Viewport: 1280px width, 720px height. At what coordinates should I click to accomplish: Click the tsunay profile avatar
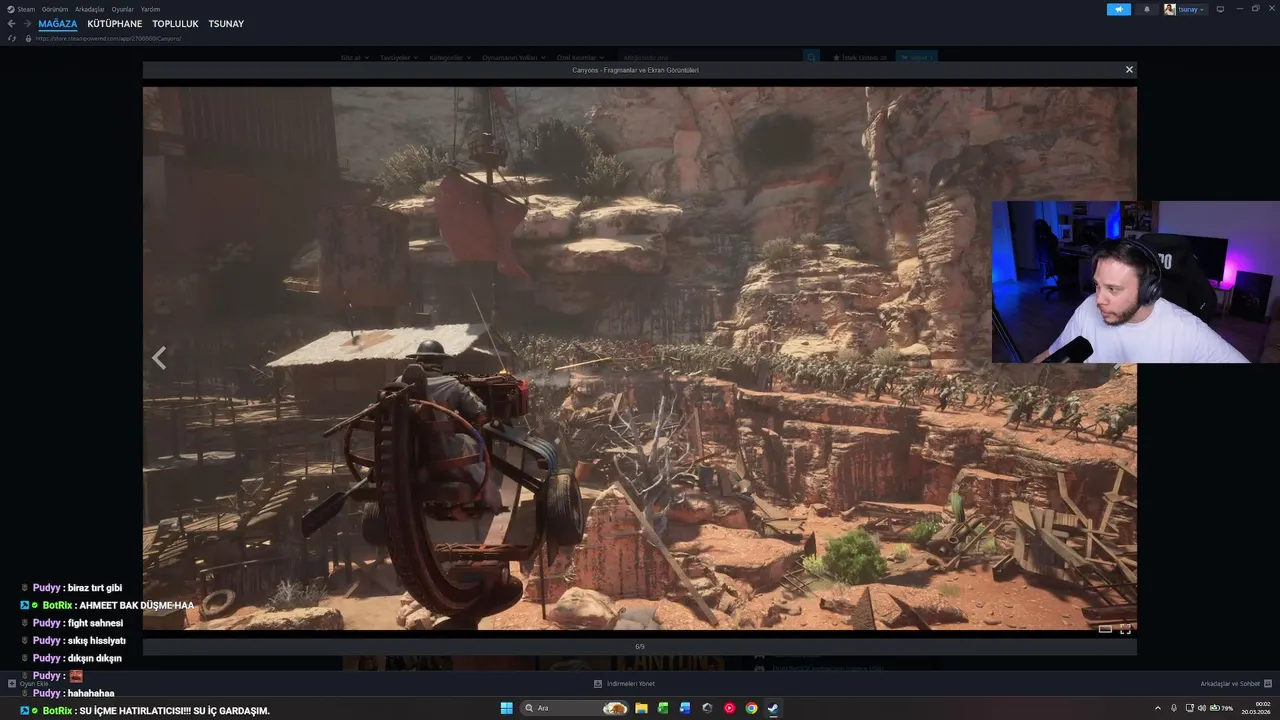click(1170, 9)
